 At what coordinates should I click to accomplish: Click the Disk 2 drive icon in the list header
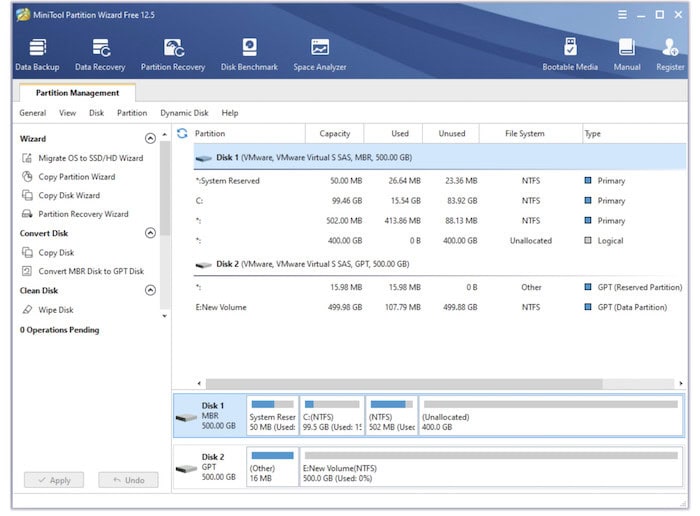coord(204,265)
